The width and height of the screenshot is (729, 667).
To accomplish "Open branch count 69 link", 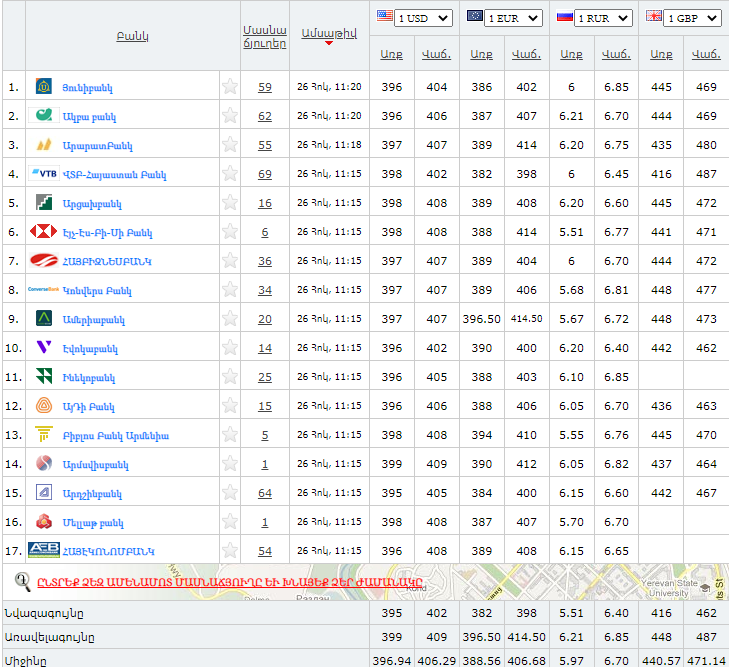I will point(265,174).
